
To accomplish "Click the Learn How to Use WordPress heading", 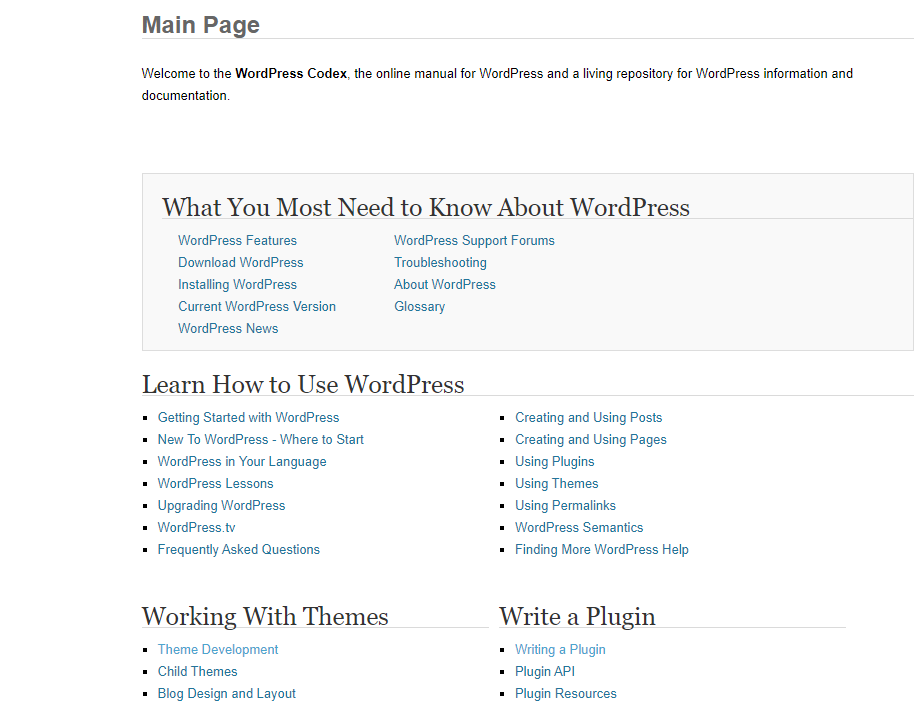I will point(303,384).
